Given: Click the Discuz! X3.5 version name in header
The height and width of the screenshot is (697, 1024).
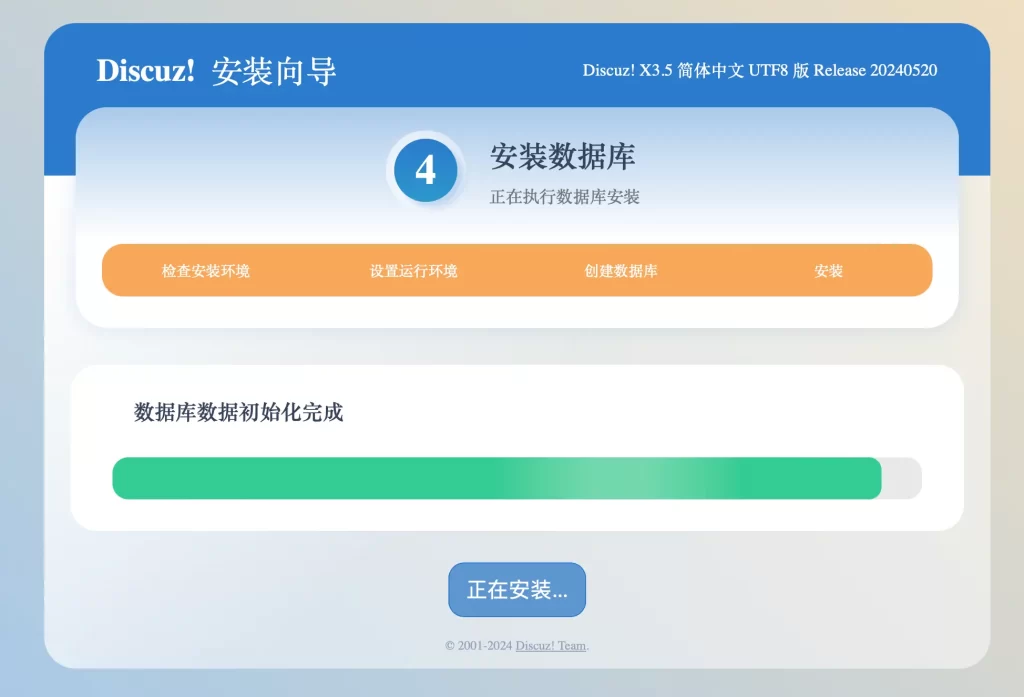Looking at the screenshot, I should pyautogui.click(x=627, y=70).
